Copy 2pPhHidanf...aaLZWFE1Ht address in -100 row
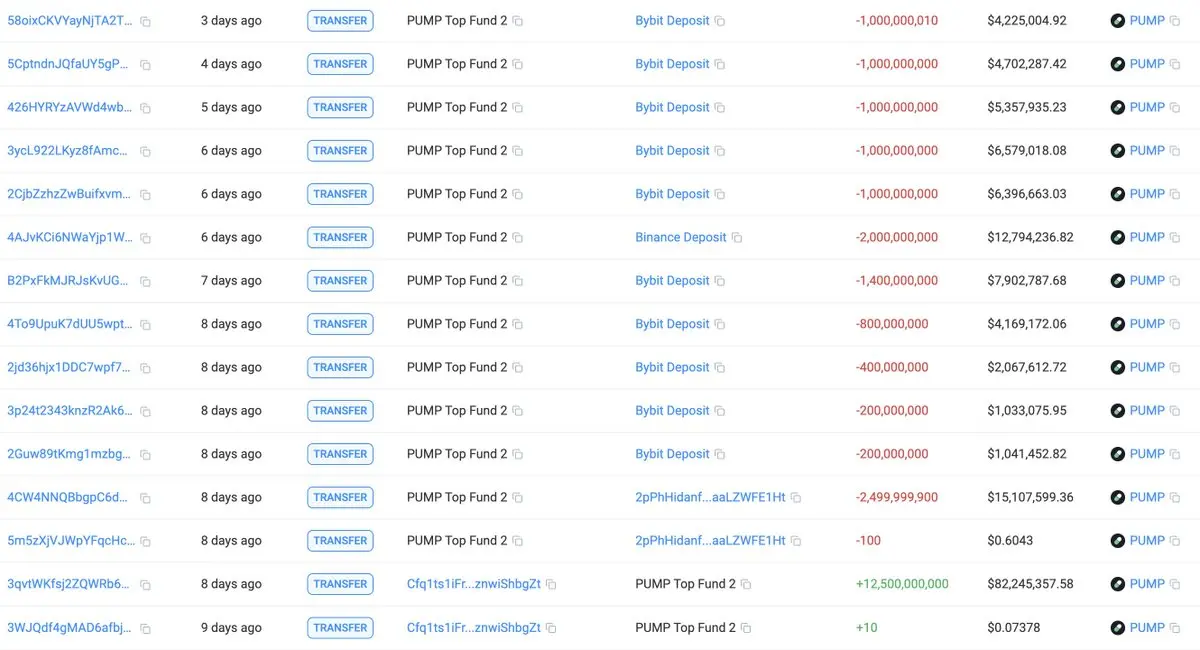Viewport: 1200px width, 650px height. tap(796, 541)
